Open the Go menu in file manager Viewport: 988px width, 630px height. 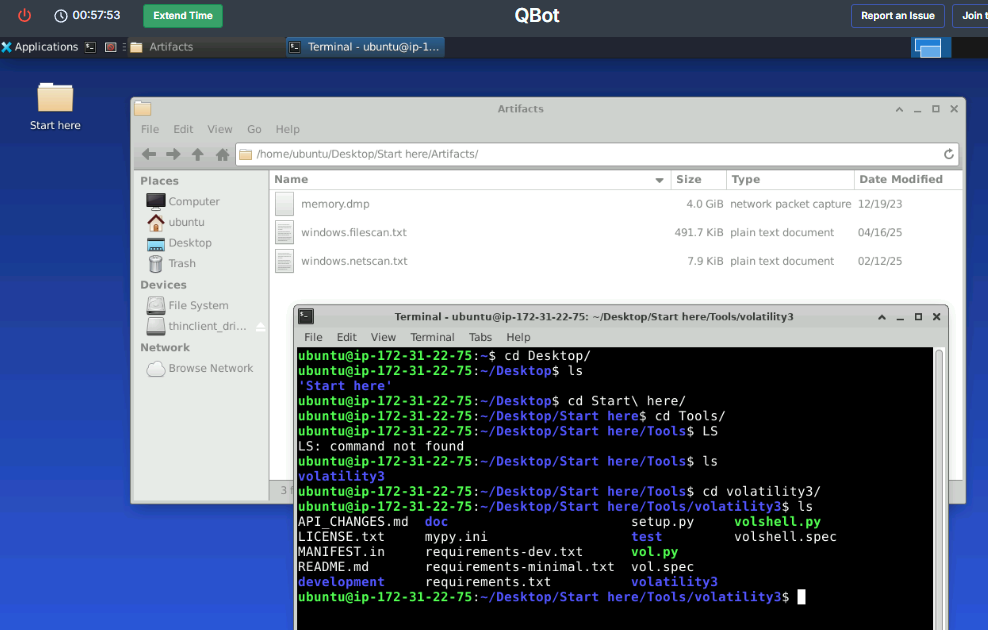pyautogui.click(x=254, y=129)
